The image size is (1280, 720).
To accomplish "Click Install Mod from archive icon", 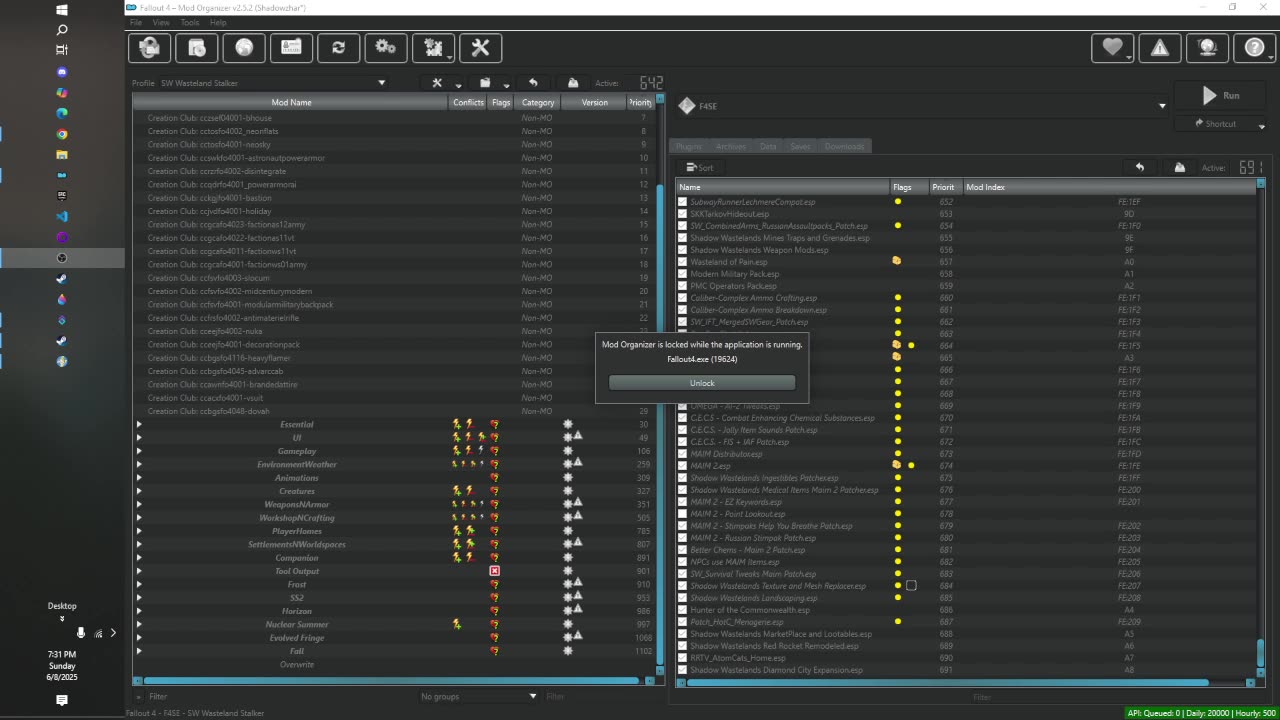I will (197, 47).
